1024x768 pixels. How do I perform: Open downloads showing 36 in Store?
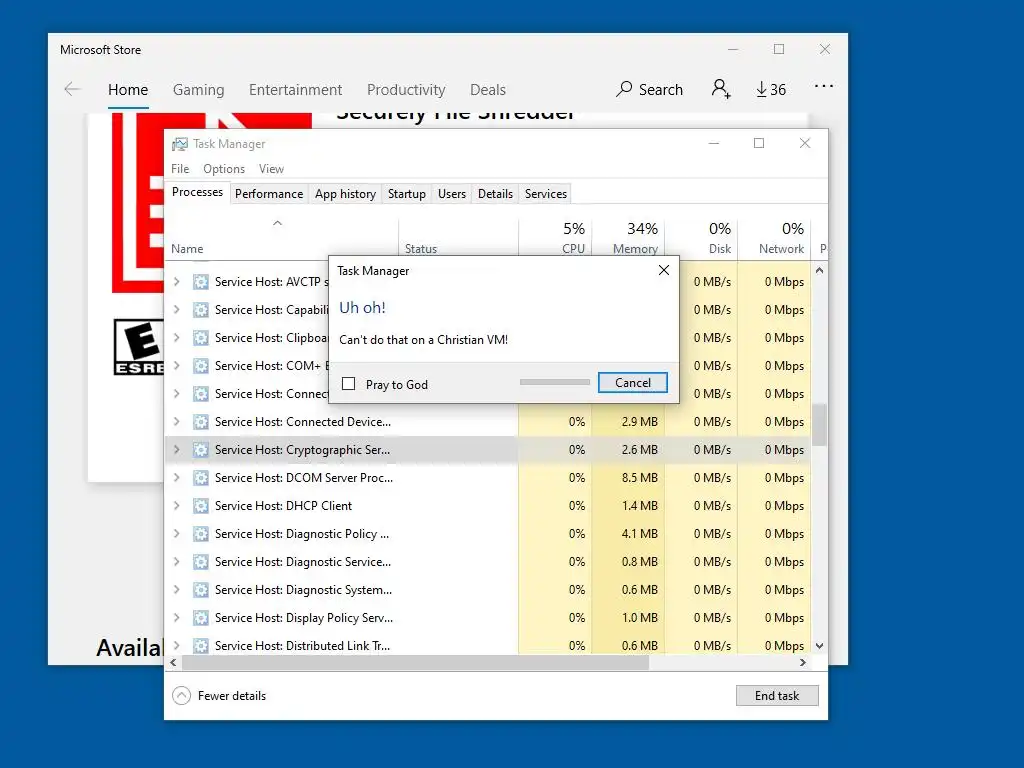[771, 89]
